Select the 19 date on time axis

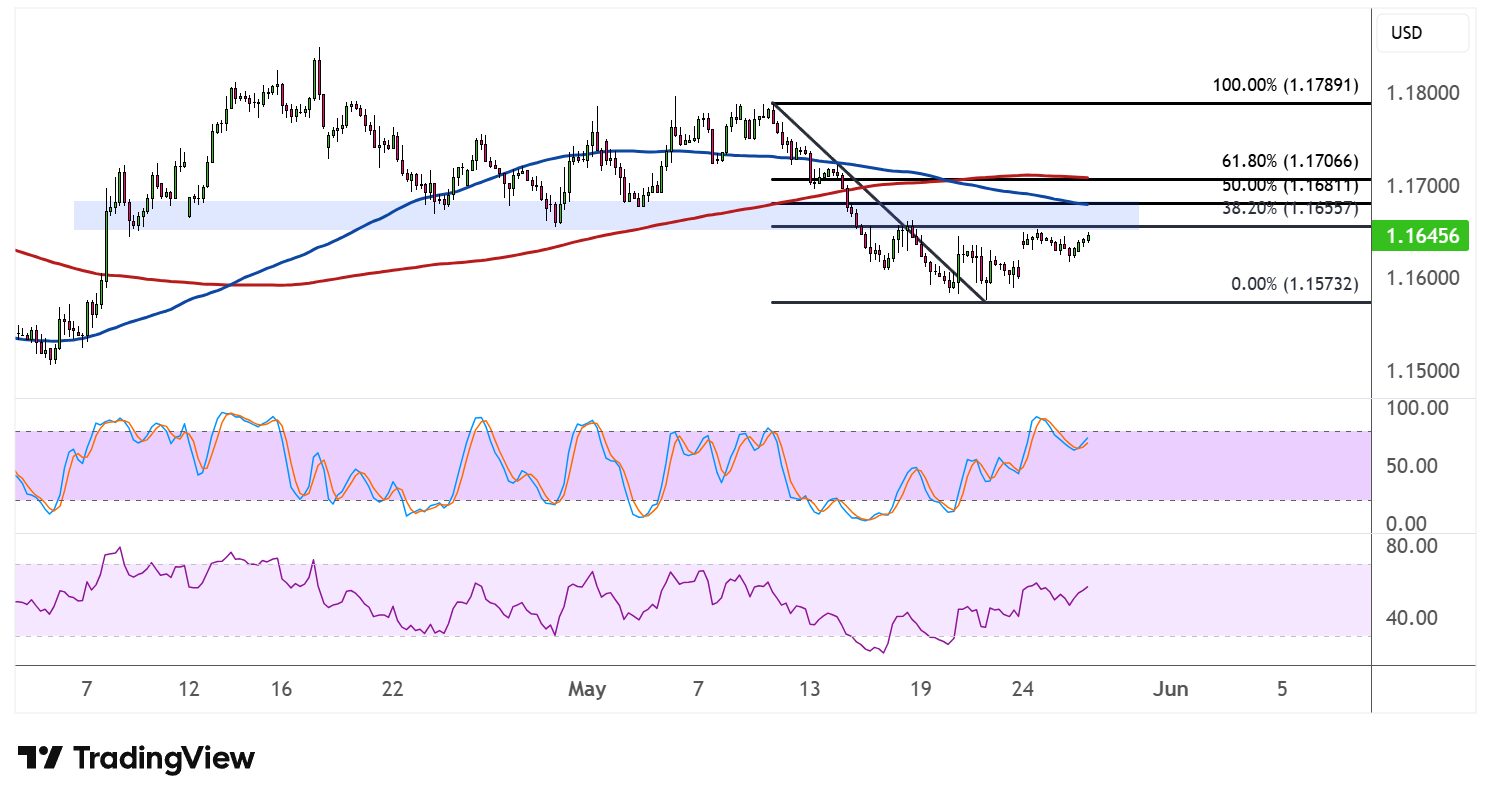(921, 689)
